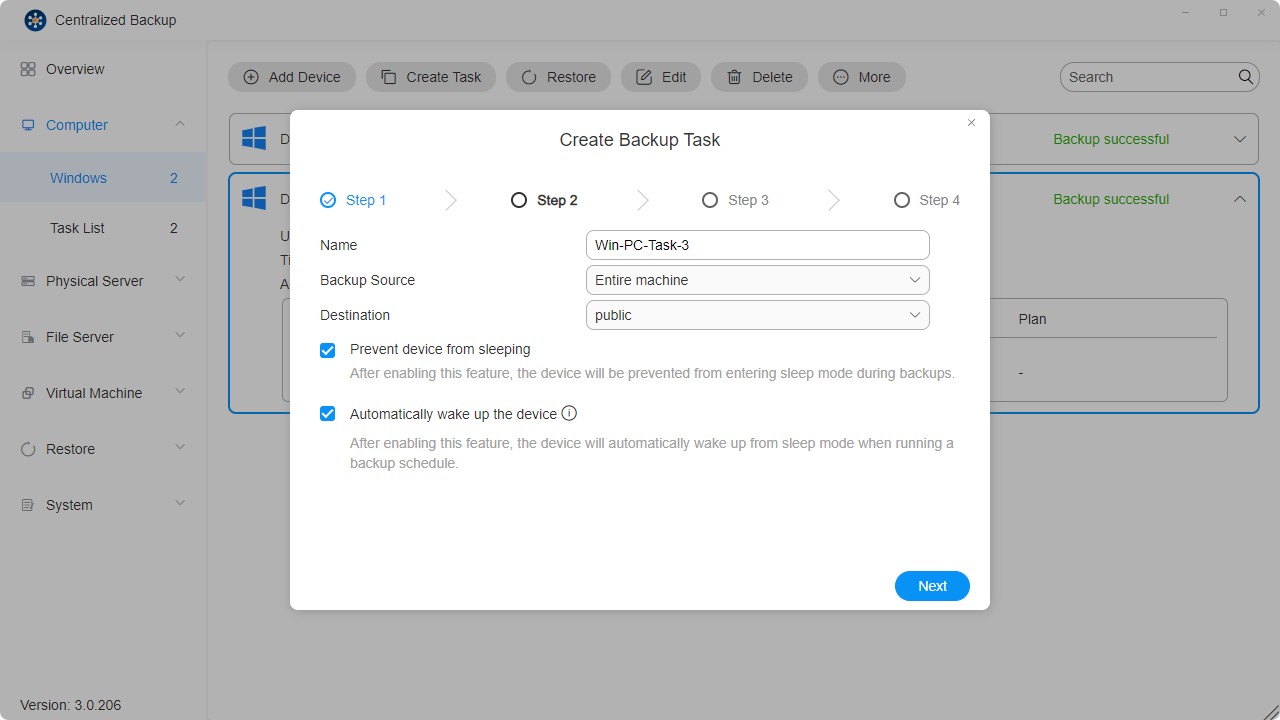Click the Next button
Screen dimensions: 1280x720
(931, 586)
